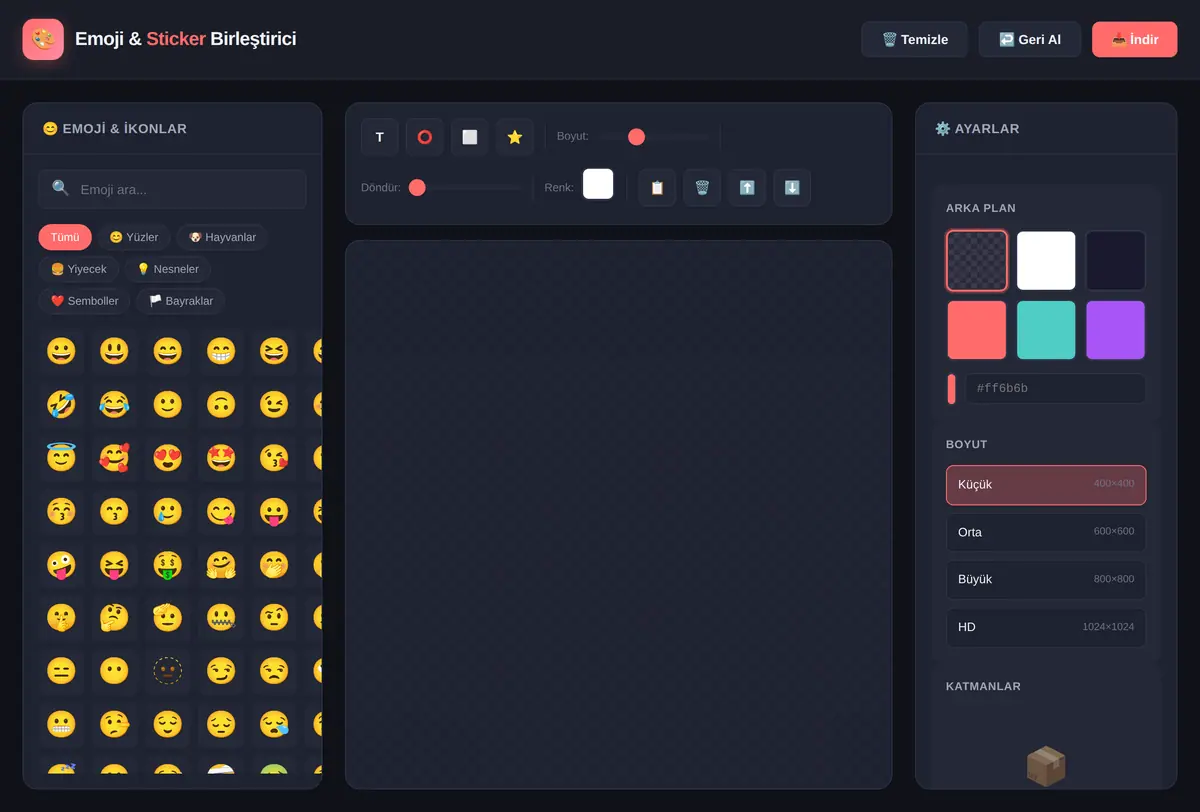Click the trash delete icon in the toolbar
Image resolution: width=1200 pixels, height=812 pixels.
click(702, 187)
